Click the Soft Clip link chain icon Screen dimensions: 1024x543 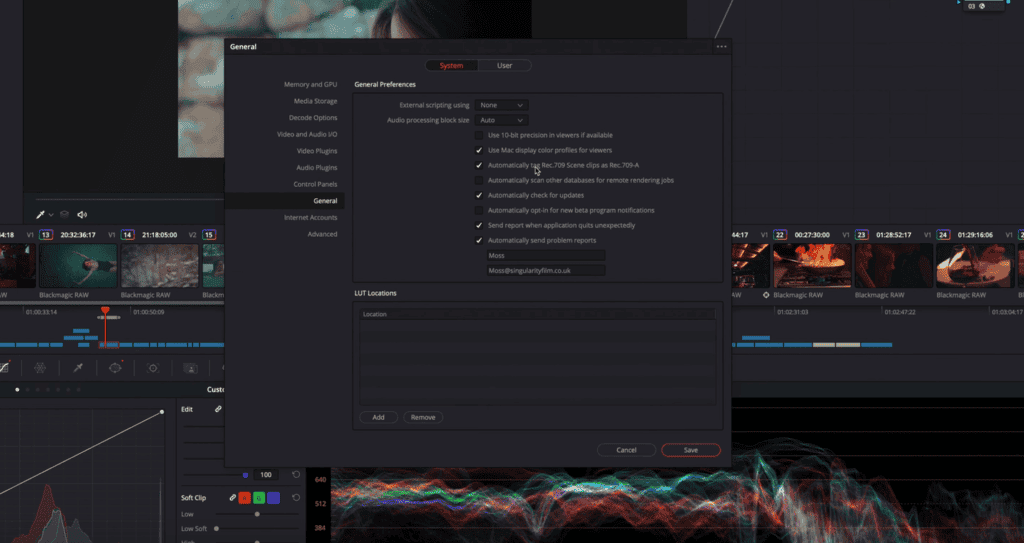click(232, 498)
